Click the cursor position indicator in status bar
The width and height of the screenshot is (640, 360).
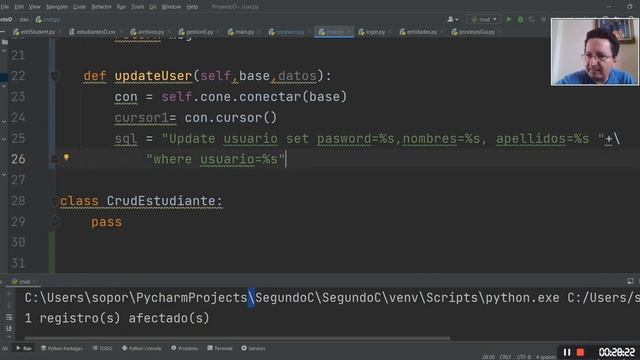pos(488,357)
